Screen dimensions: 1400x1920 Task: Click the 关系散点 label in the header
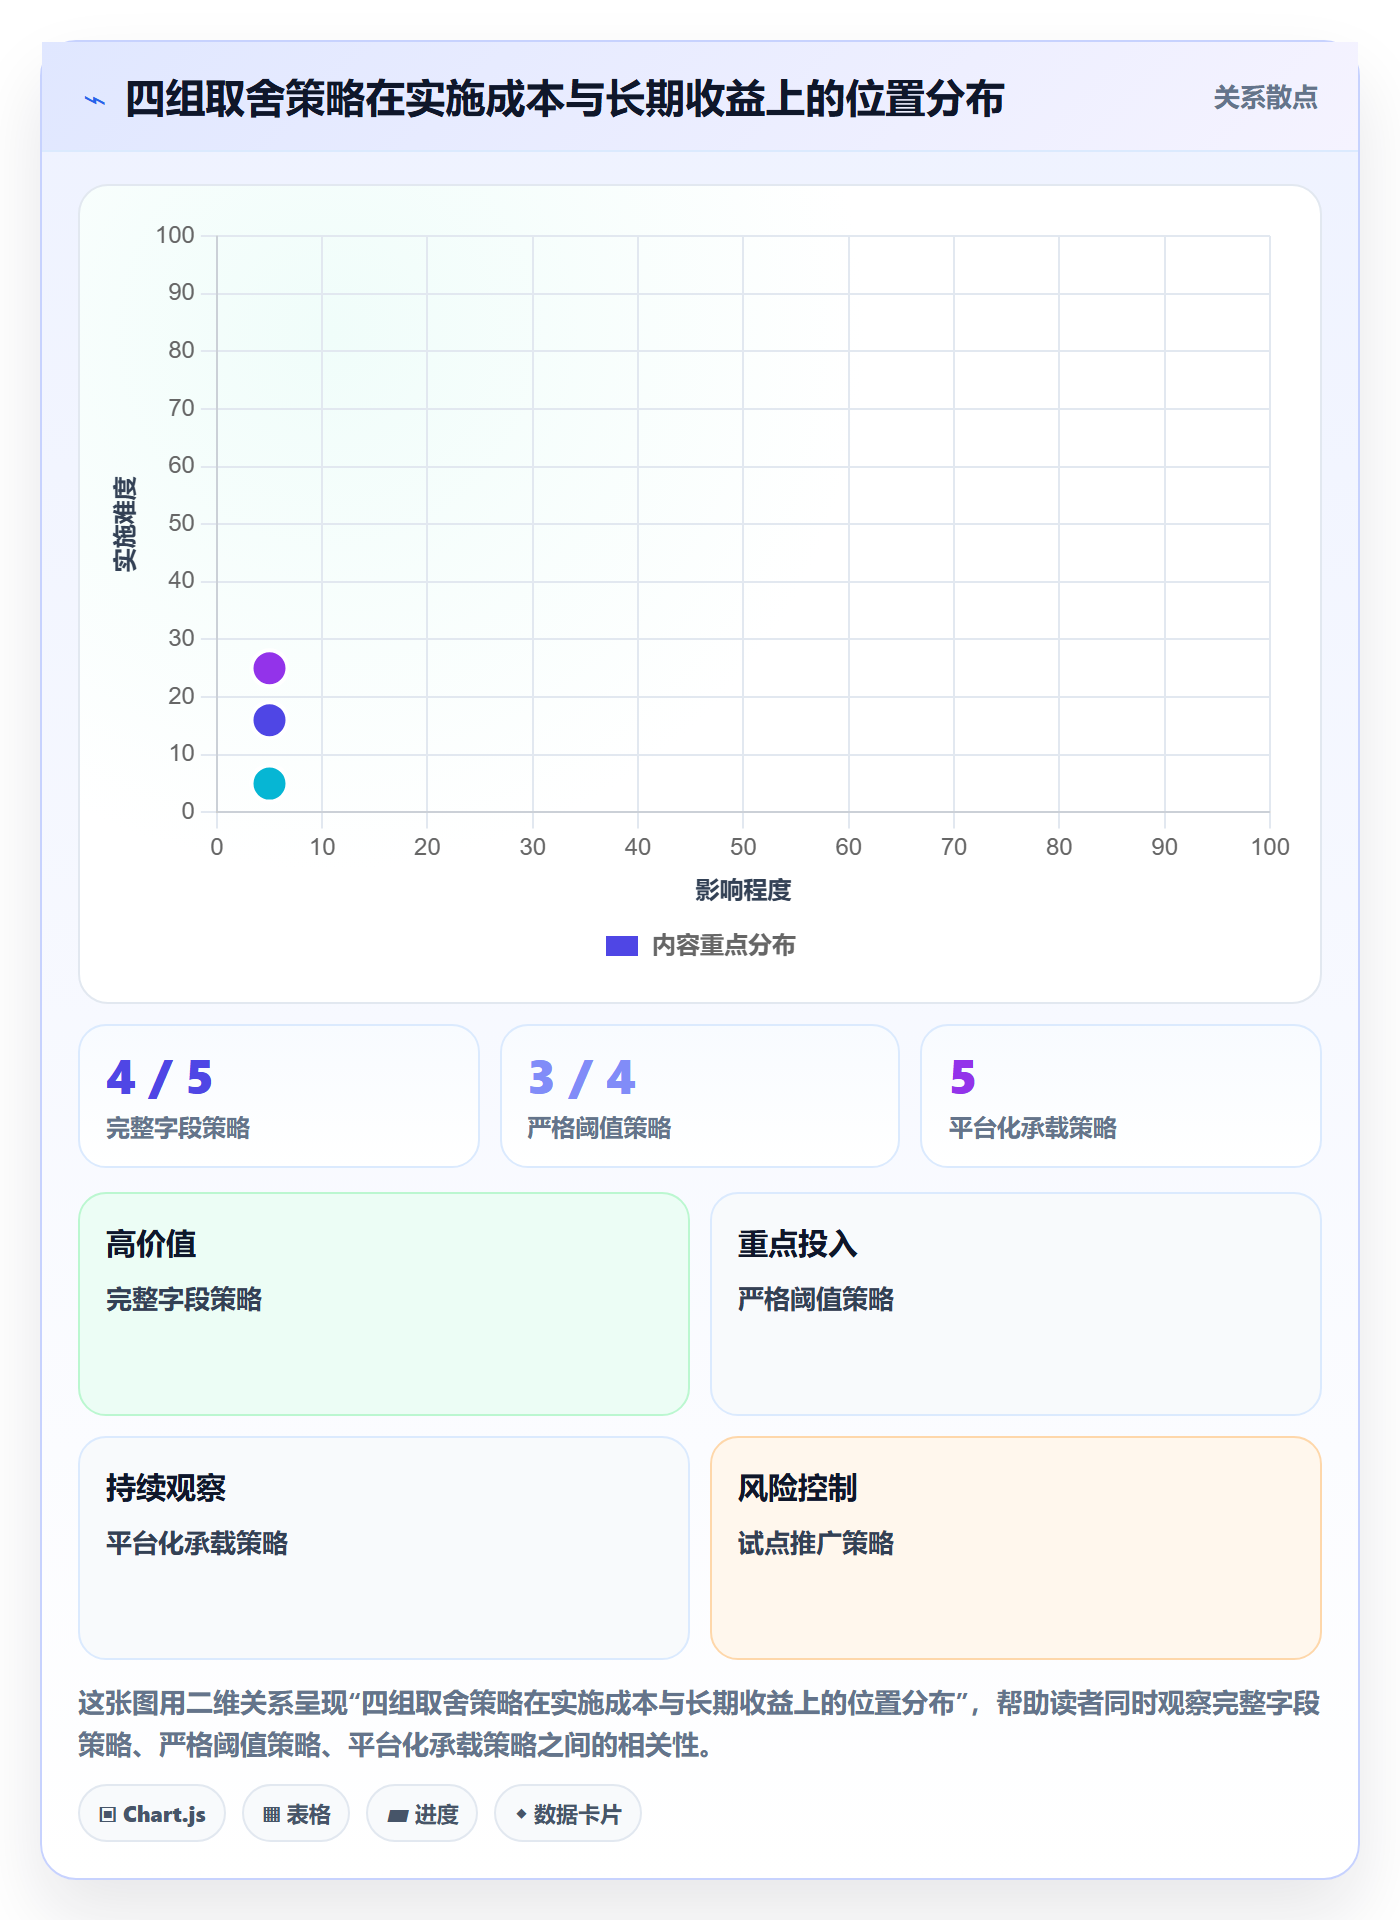pyautogui.click(x=1266, y=98)
